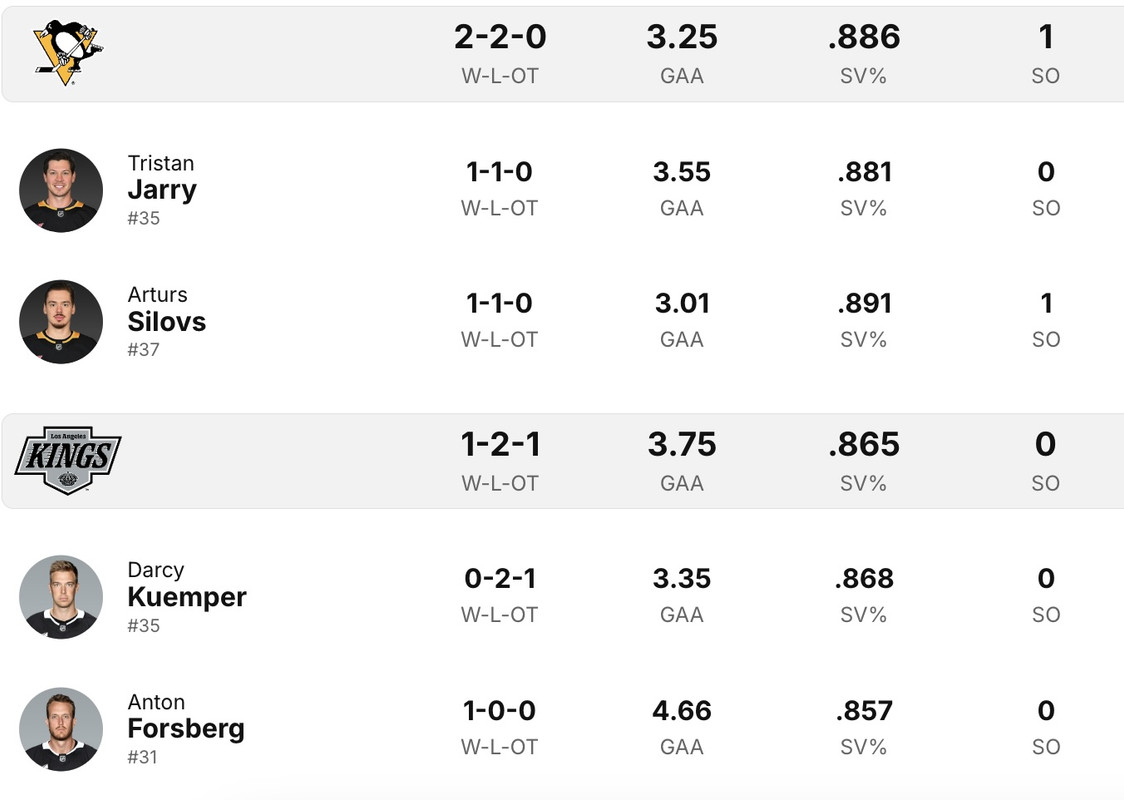This screenshot has width=1124, height=800.
Task: Click the Penguins 2-2-0 team record
Action: [500, 38]
